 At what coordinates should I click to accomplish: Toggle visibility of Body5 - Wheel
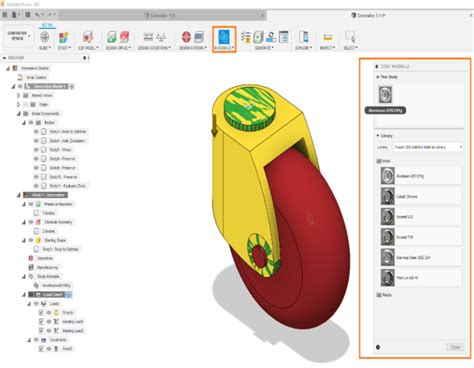pyautogui.click(x=36, y=150)
